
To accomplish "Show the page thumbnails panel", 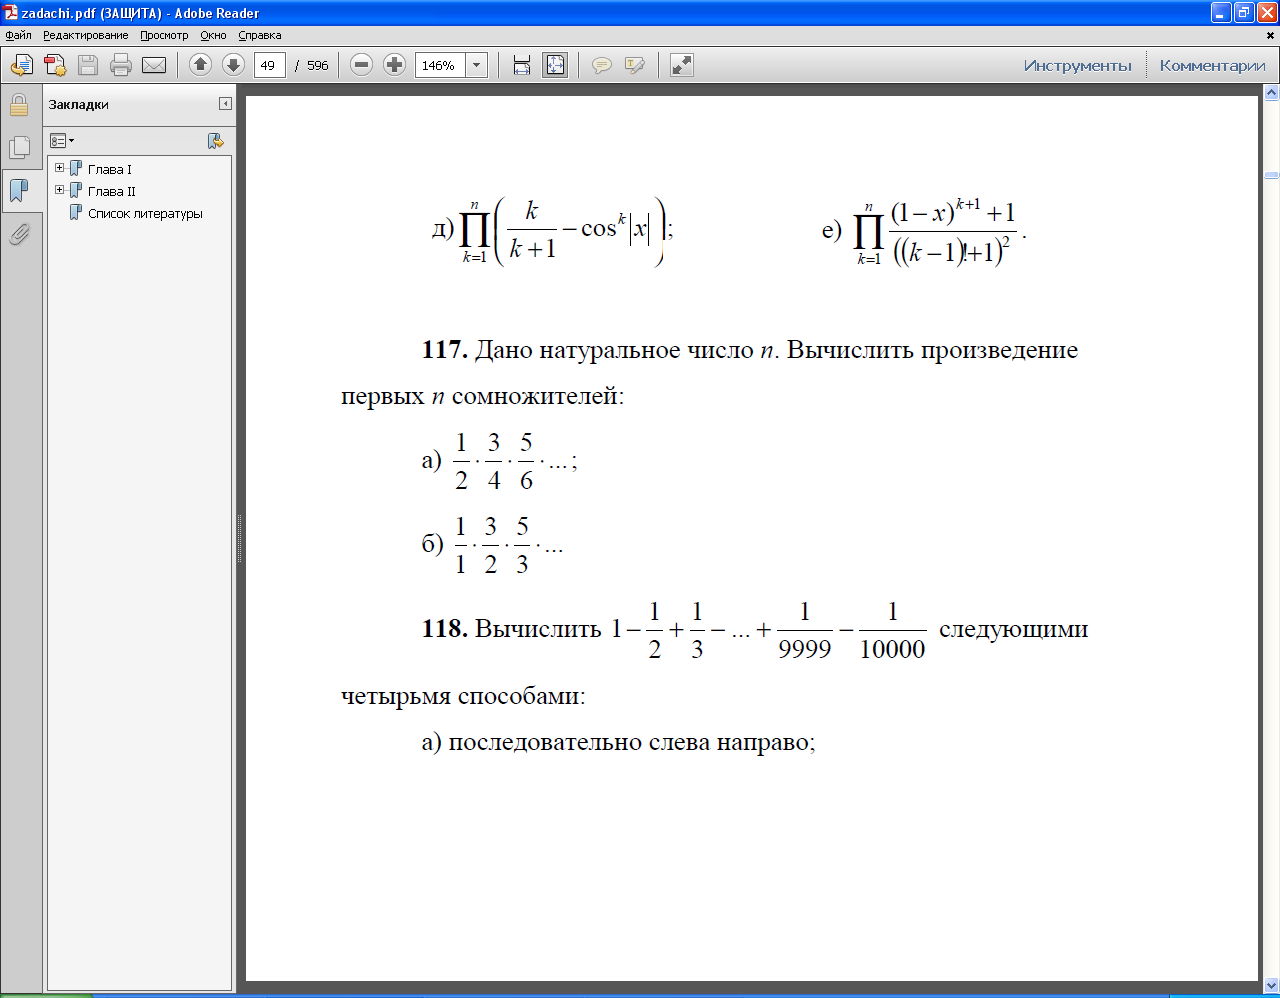I will tap(19, 148).
